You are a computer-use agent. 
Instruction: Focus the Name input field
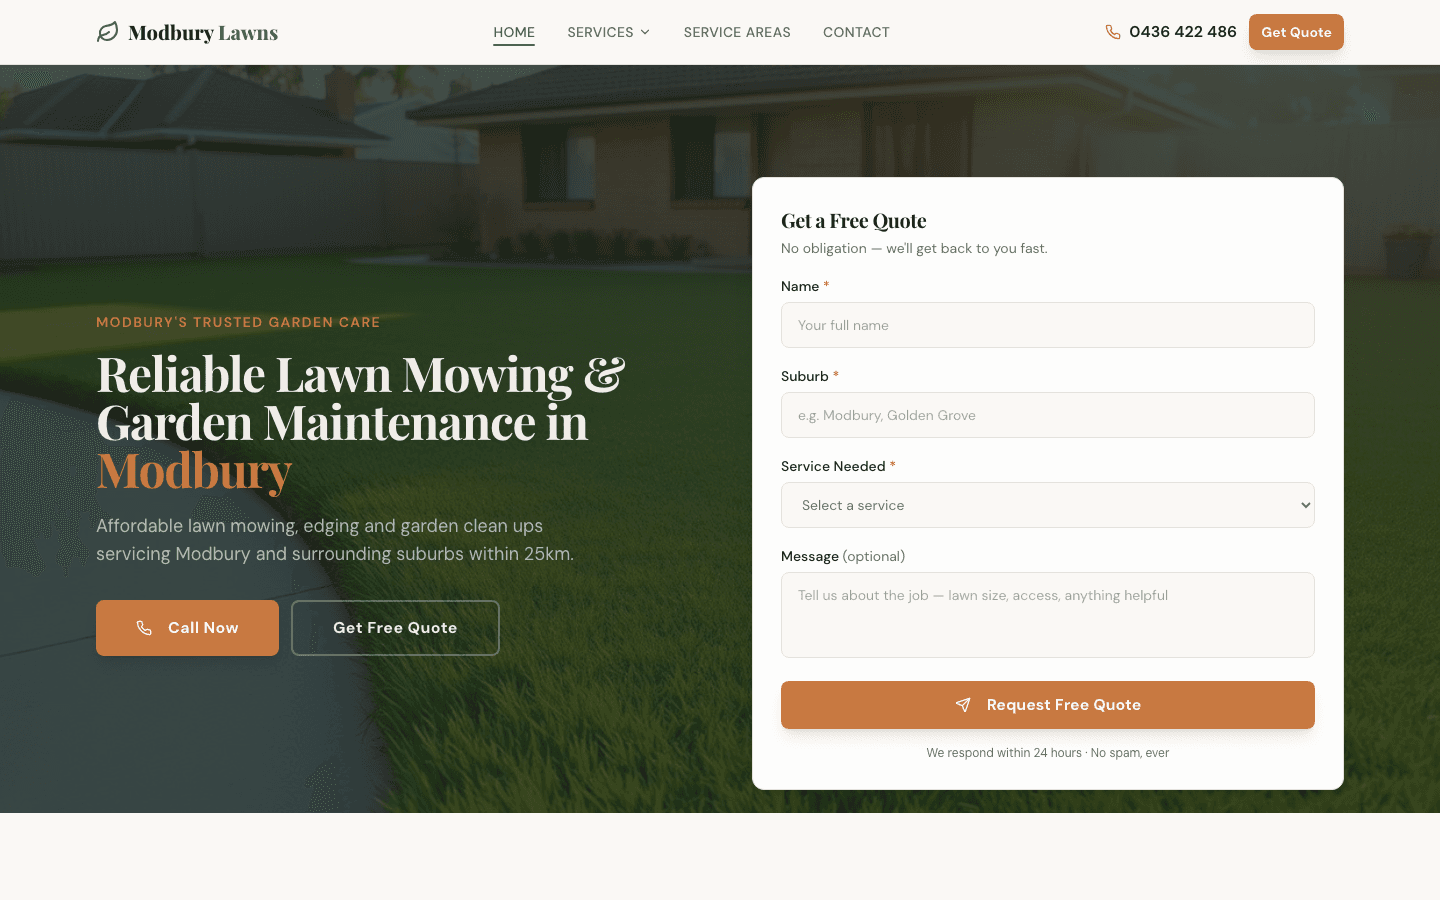(x=1047, y=325)
